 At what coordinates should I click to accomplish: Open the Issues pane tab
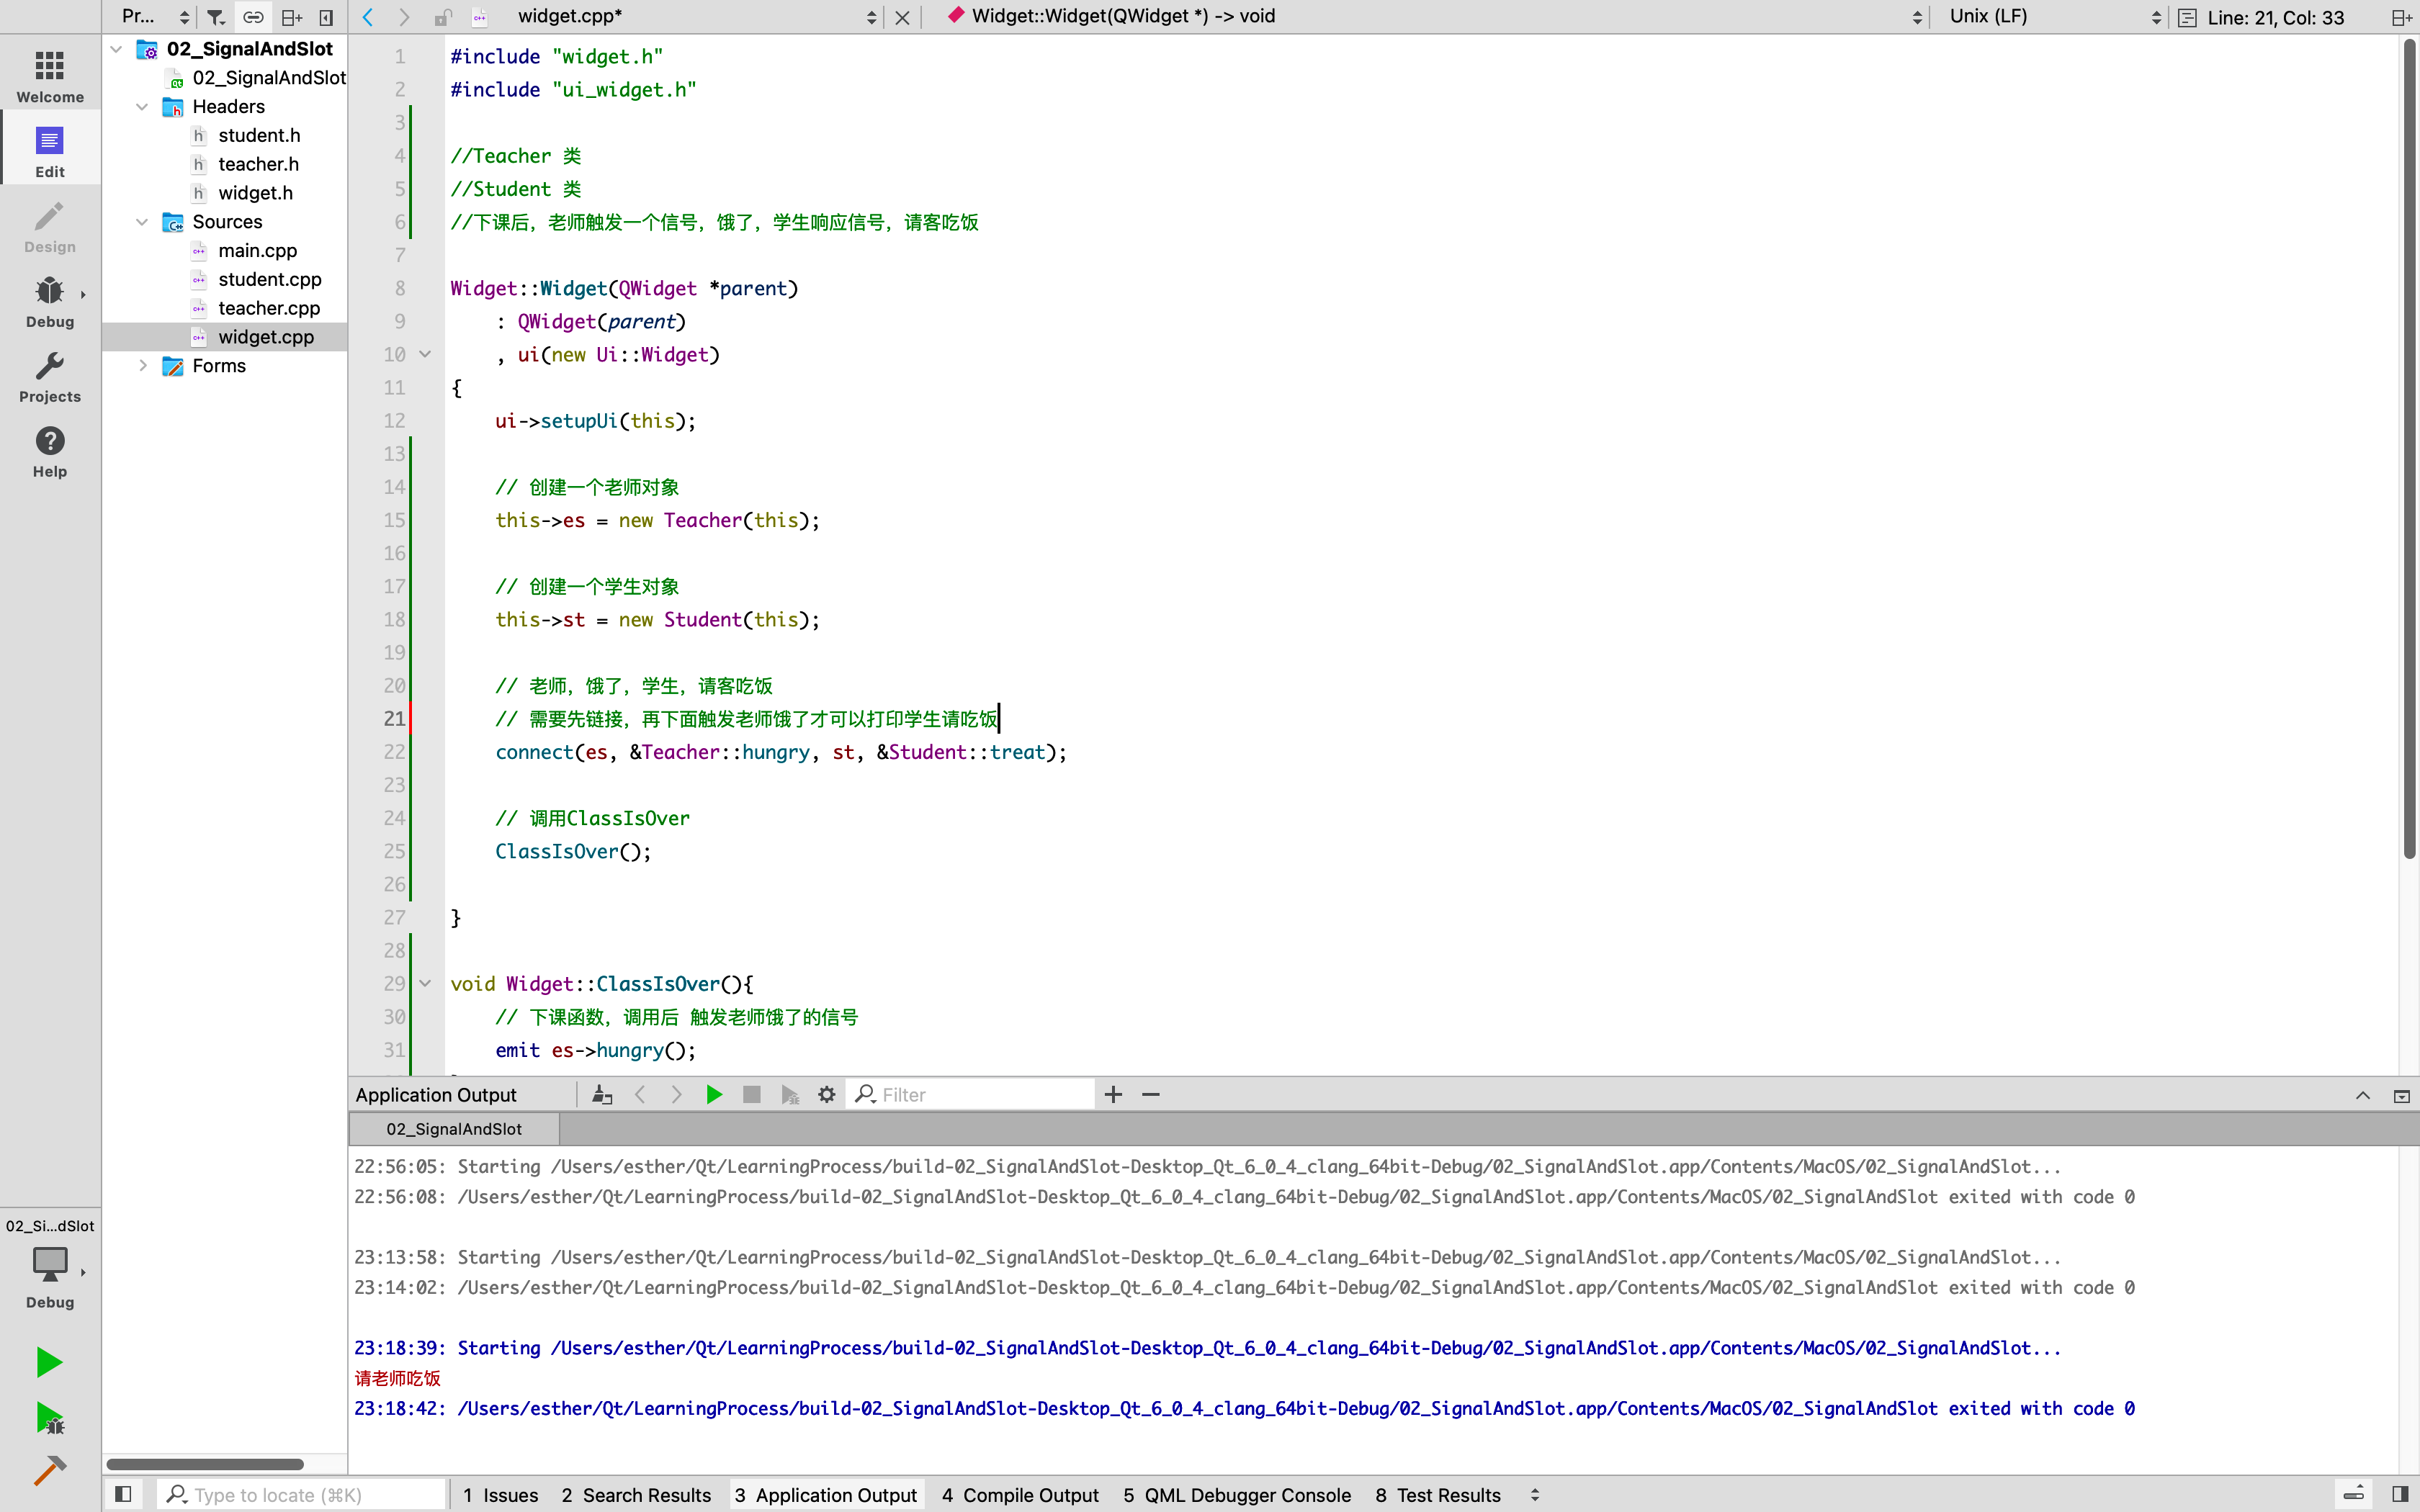coord(500,1494)
